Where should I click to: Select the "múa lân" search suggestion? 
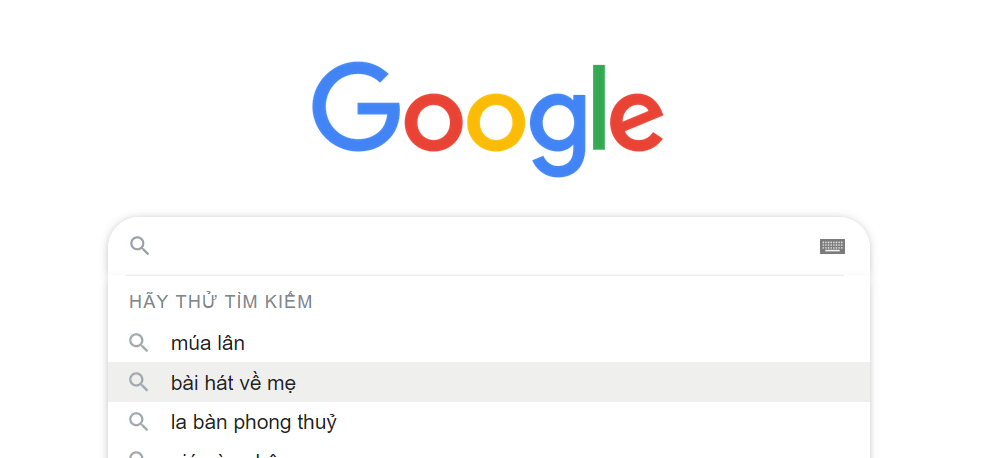(x=208, y=343)
